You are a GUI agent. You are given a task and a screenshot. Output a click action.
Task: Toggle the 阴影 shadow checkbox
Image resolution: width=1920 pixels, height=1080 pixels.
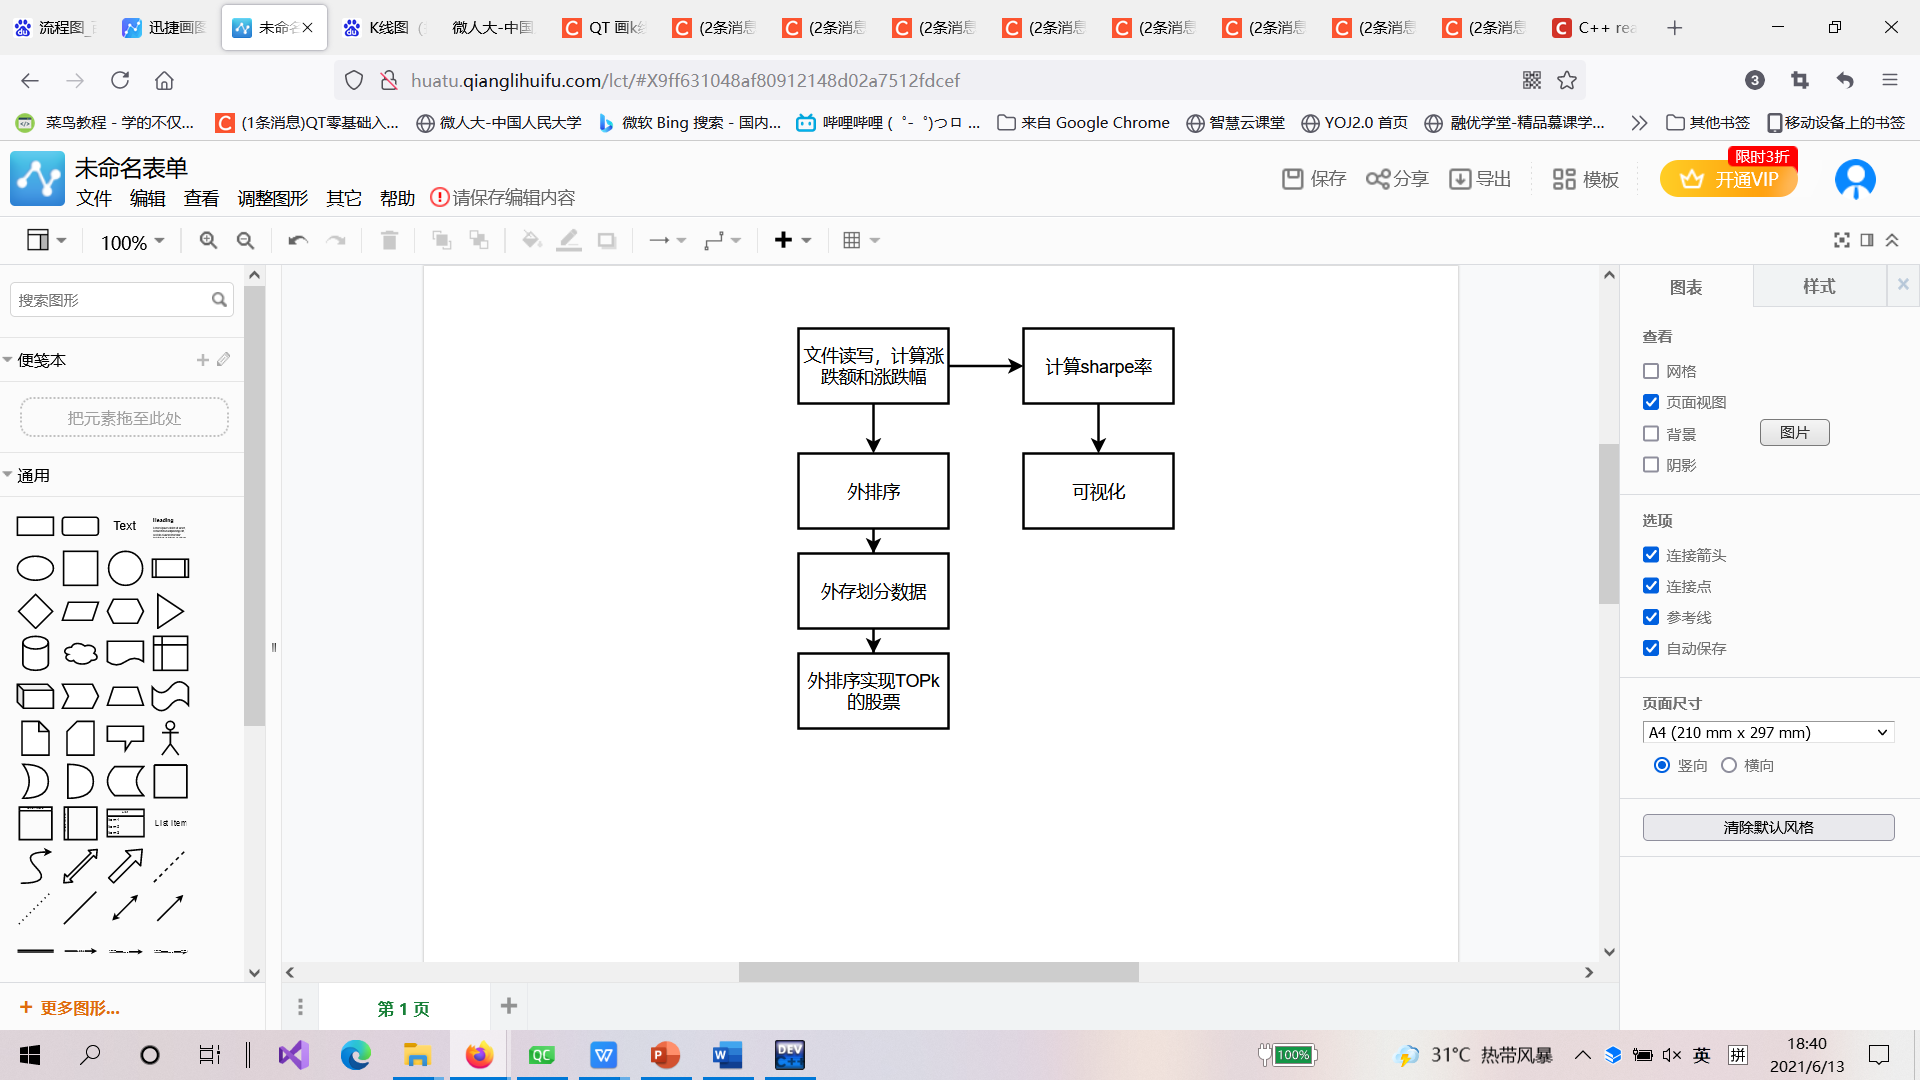click(1651, 465)
